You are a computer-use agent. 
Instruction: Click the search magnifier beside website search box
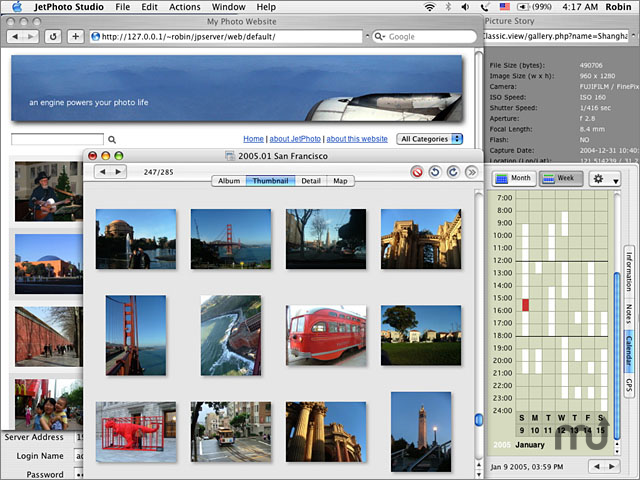click(112, 140)
